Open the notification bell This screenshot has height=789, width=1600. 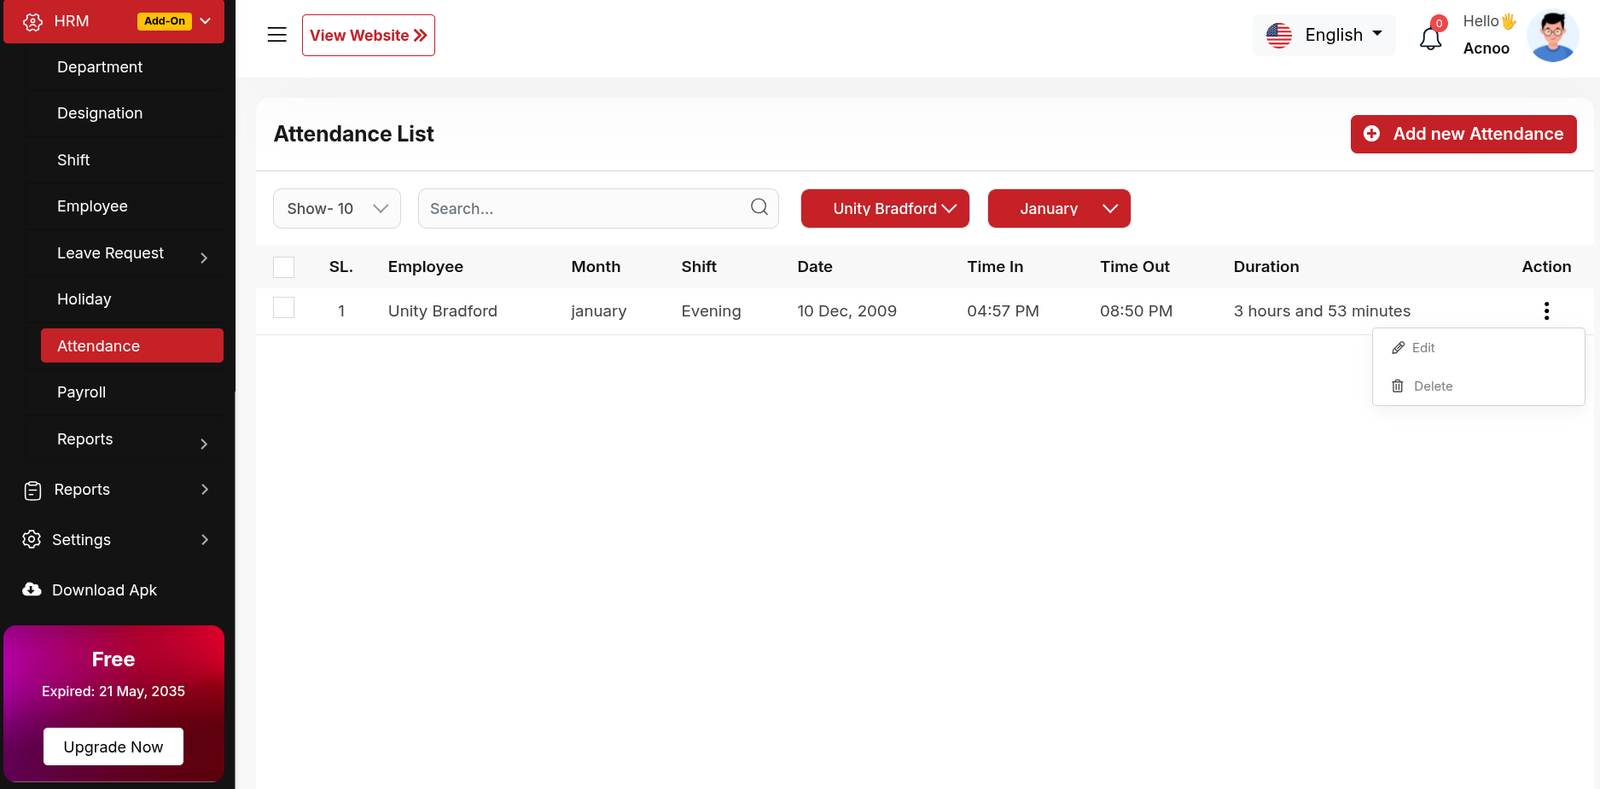point(1430,38)
